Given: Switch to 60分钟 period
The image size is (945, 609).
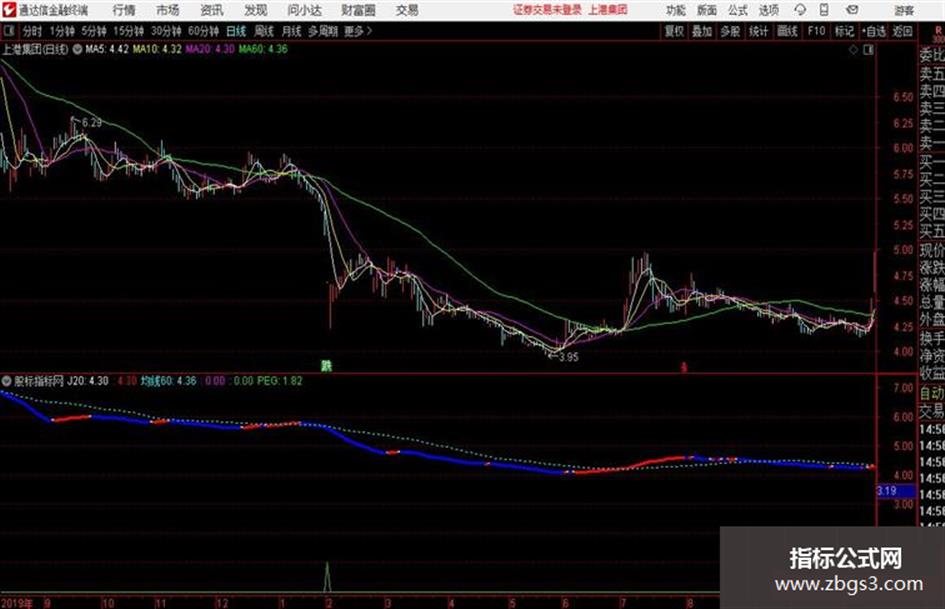Looking at the screenshot, I should click(x=203, y=31).
